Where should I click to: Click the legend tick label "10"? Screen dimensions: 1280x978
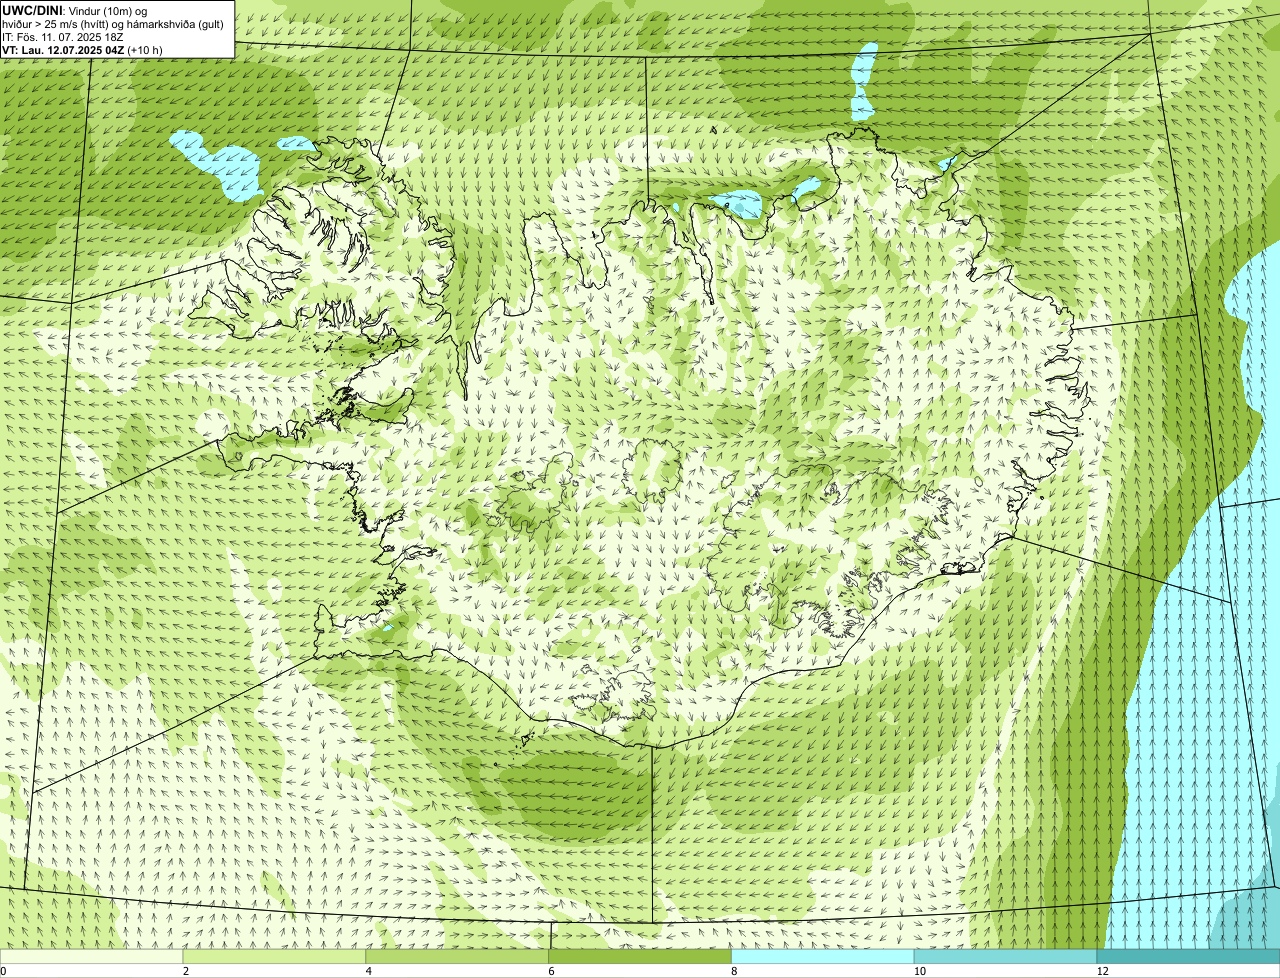(x=918, y=971)
